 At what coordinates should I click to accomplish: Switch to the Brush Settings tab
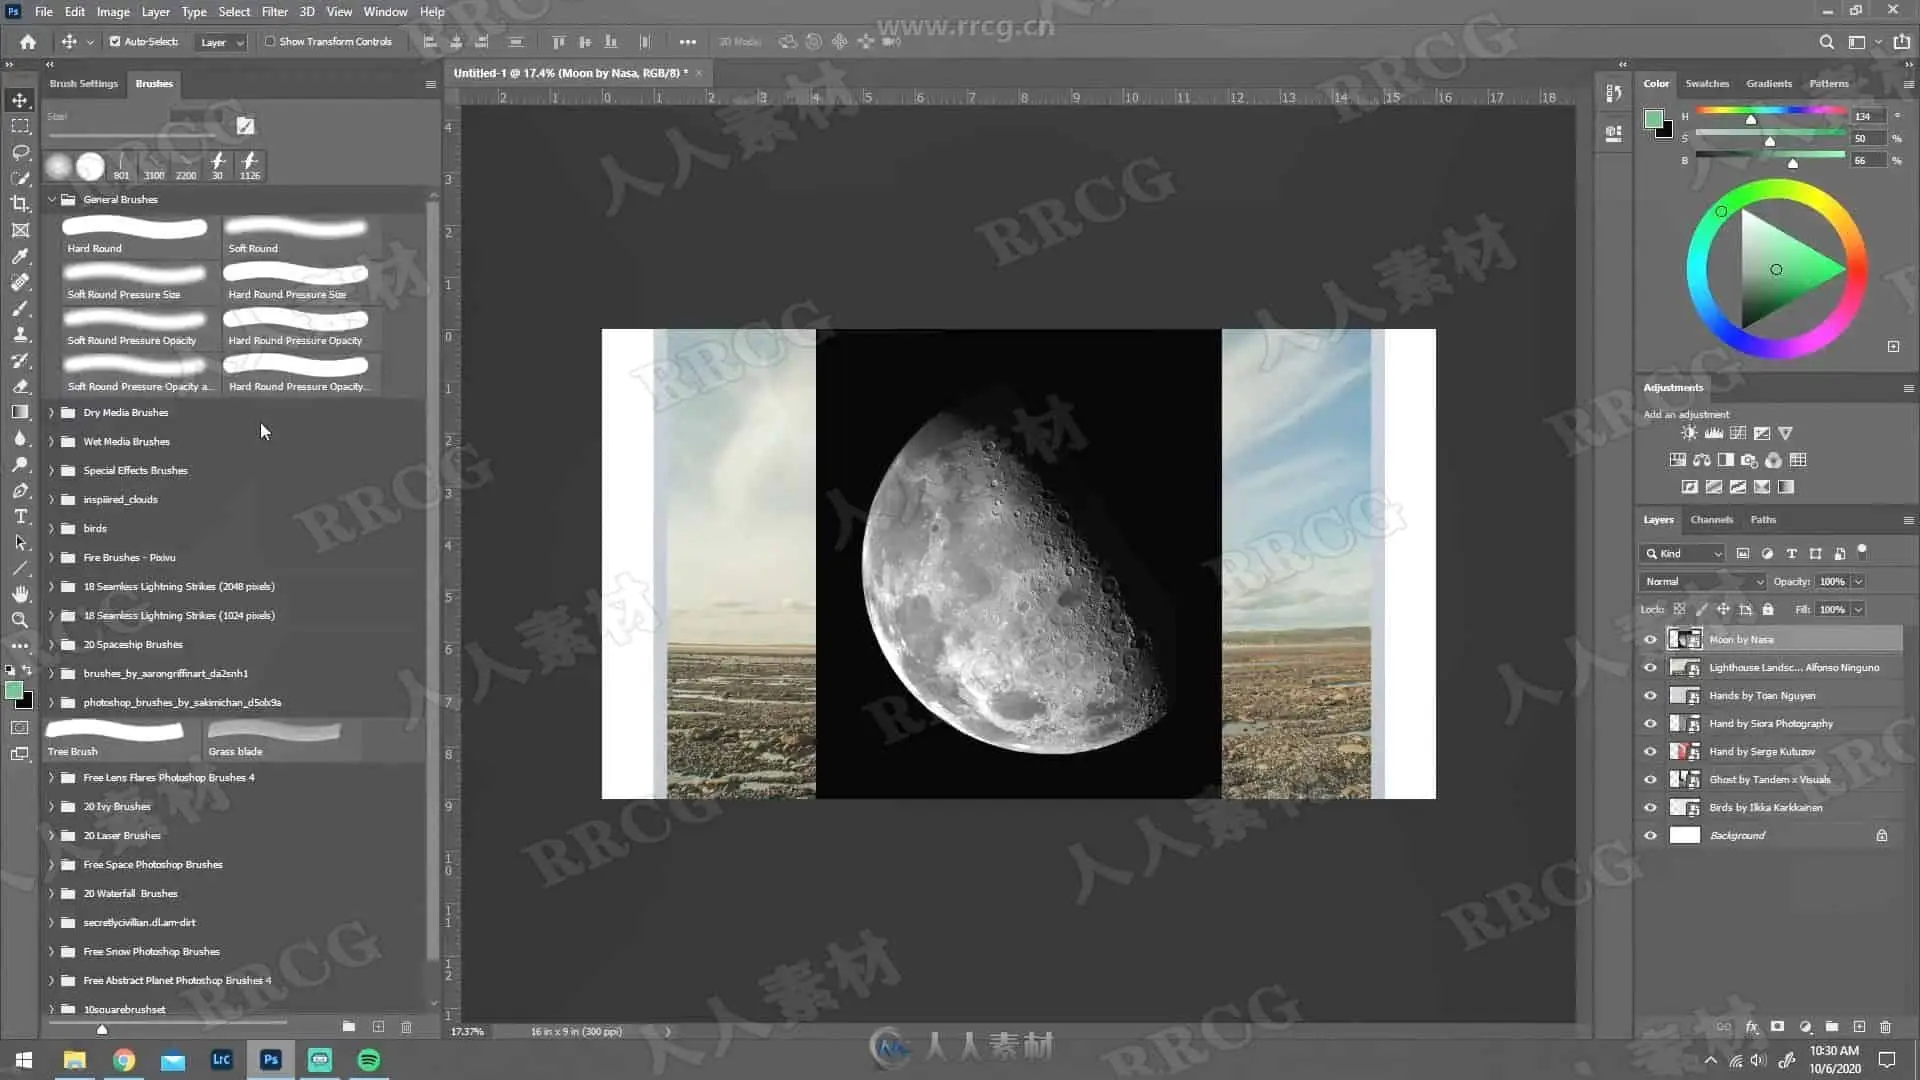84,84
